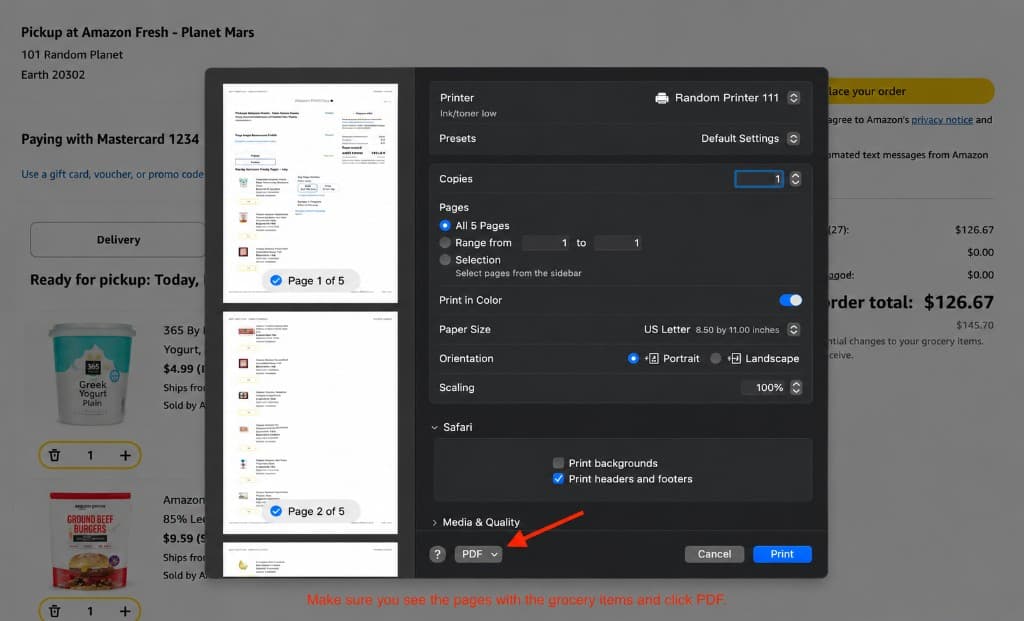Open the Default Settings presets dropdown
Viewport: 1024px width, 621px height.
[x=793, y=138]
